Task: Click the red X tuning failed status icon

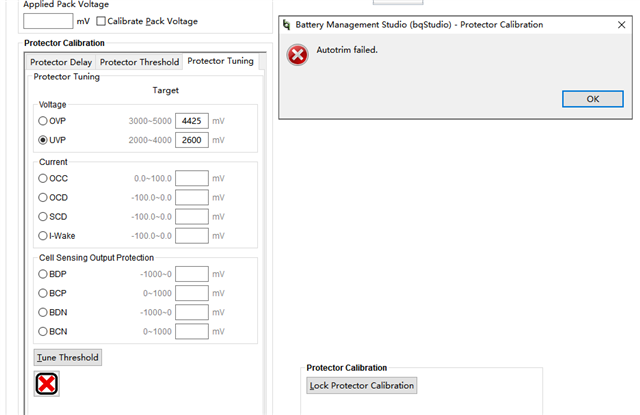Action: [x=47, y=384]
